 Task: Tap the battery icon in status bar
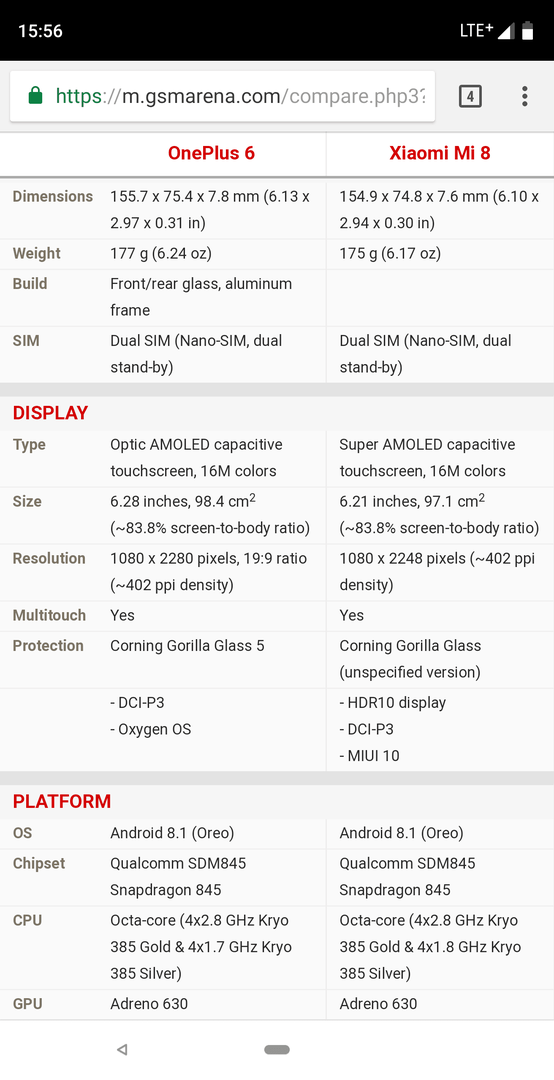pyautogui.click(x=528, y=31)
